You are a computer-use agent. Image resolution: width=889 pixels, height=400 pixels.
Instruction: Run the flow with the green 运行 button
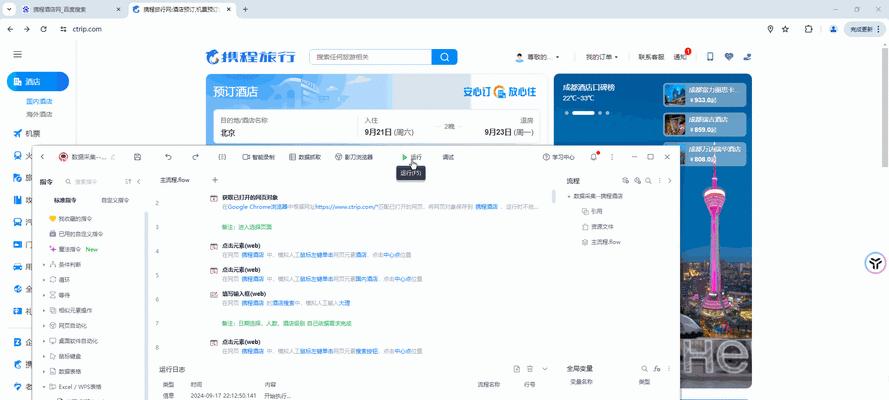pos(412,157)
